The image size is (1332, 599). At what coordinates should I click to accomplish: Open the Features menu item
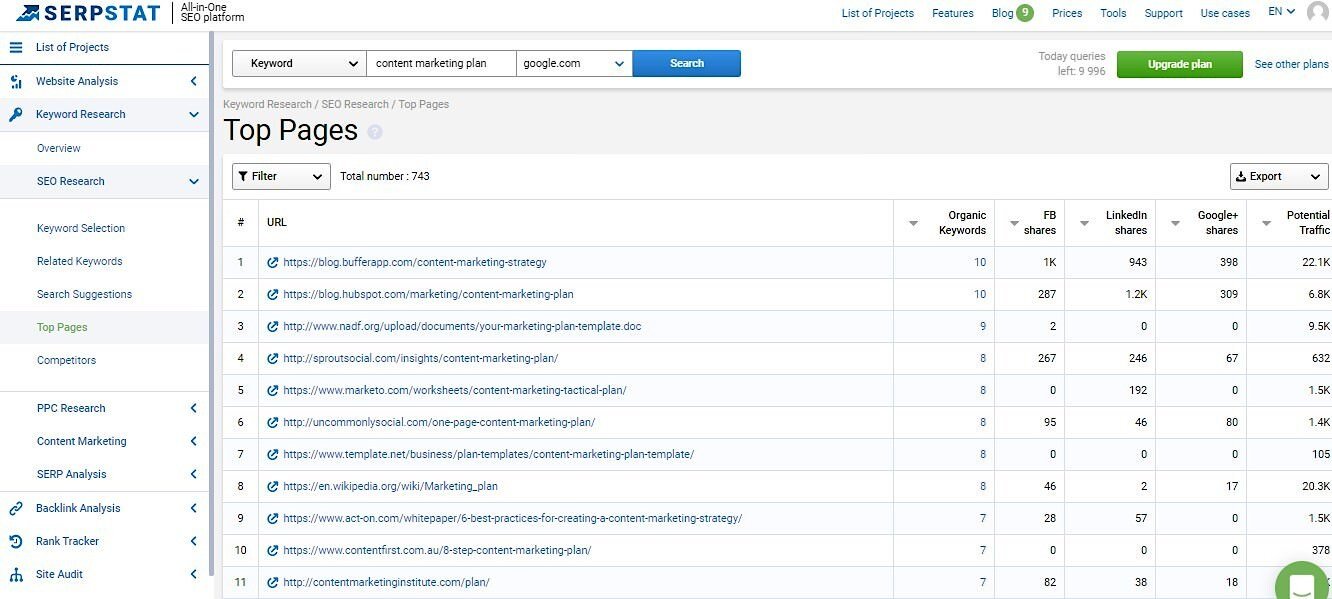[x=952, y=13]
